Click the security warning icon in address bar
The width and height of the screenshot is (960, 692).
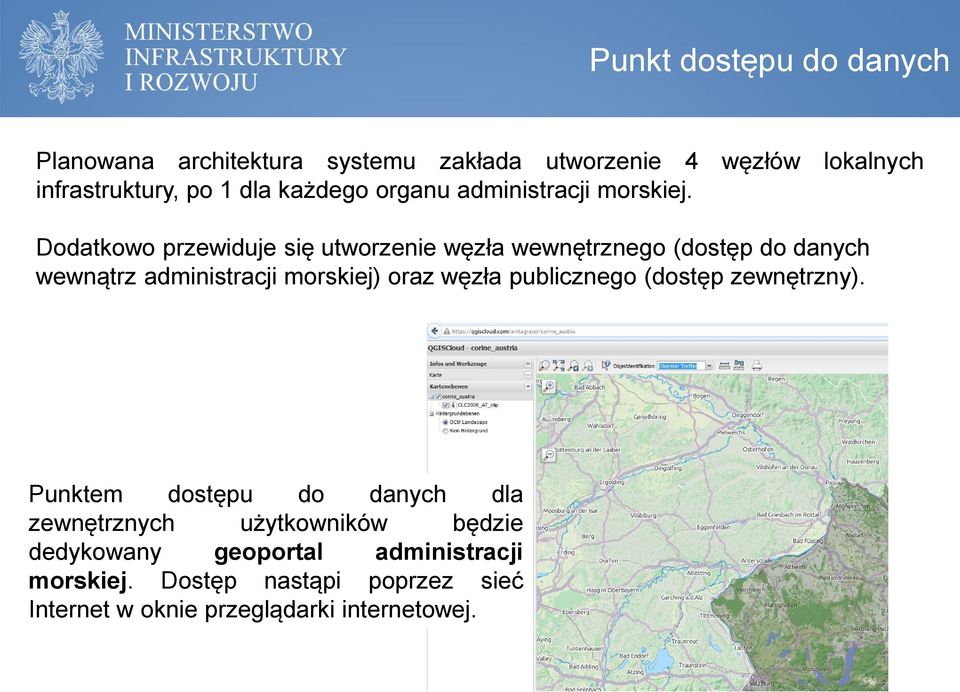pos(447,331)
